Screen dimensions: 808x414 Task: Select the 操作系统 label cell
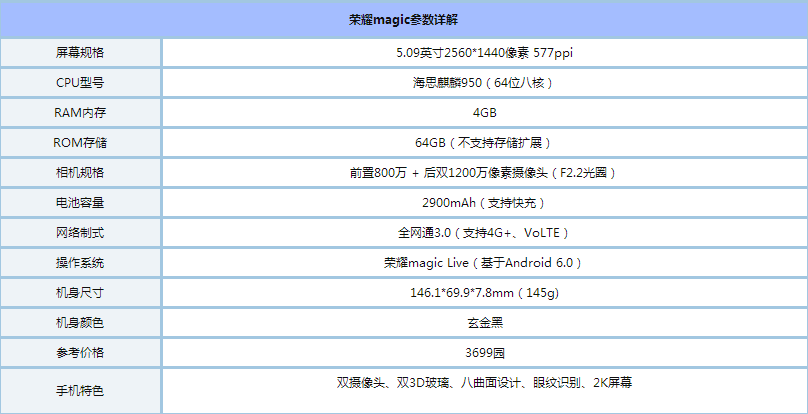coord(80,262)
